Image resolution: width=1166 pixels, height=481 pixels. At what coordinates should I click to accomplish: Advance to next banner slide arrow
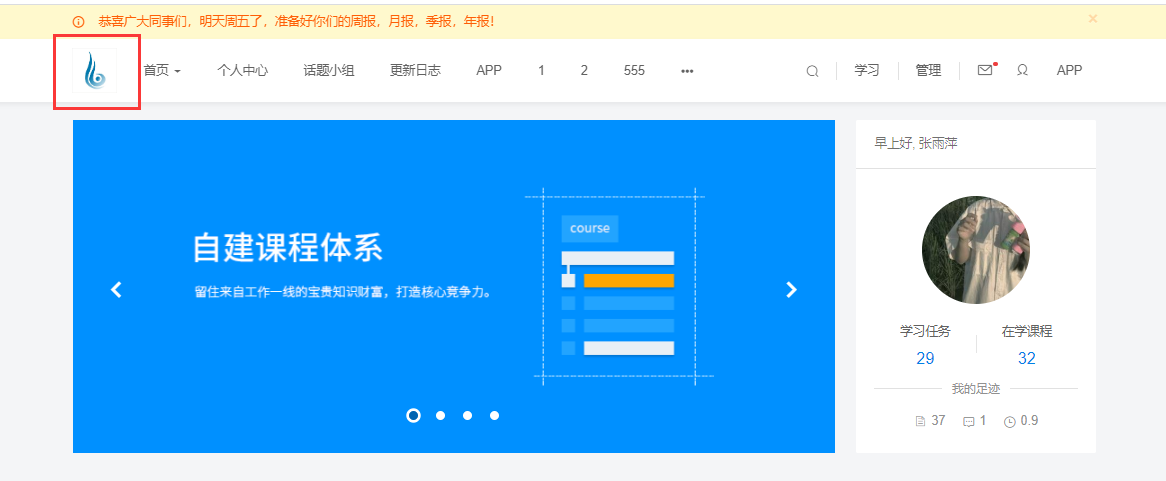[791, 290]
